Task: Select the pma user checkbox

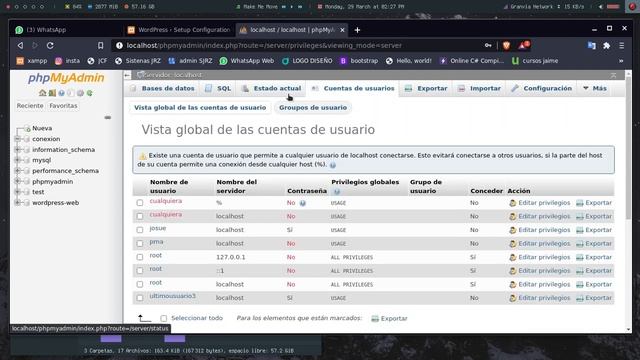Action: [140, 243]
